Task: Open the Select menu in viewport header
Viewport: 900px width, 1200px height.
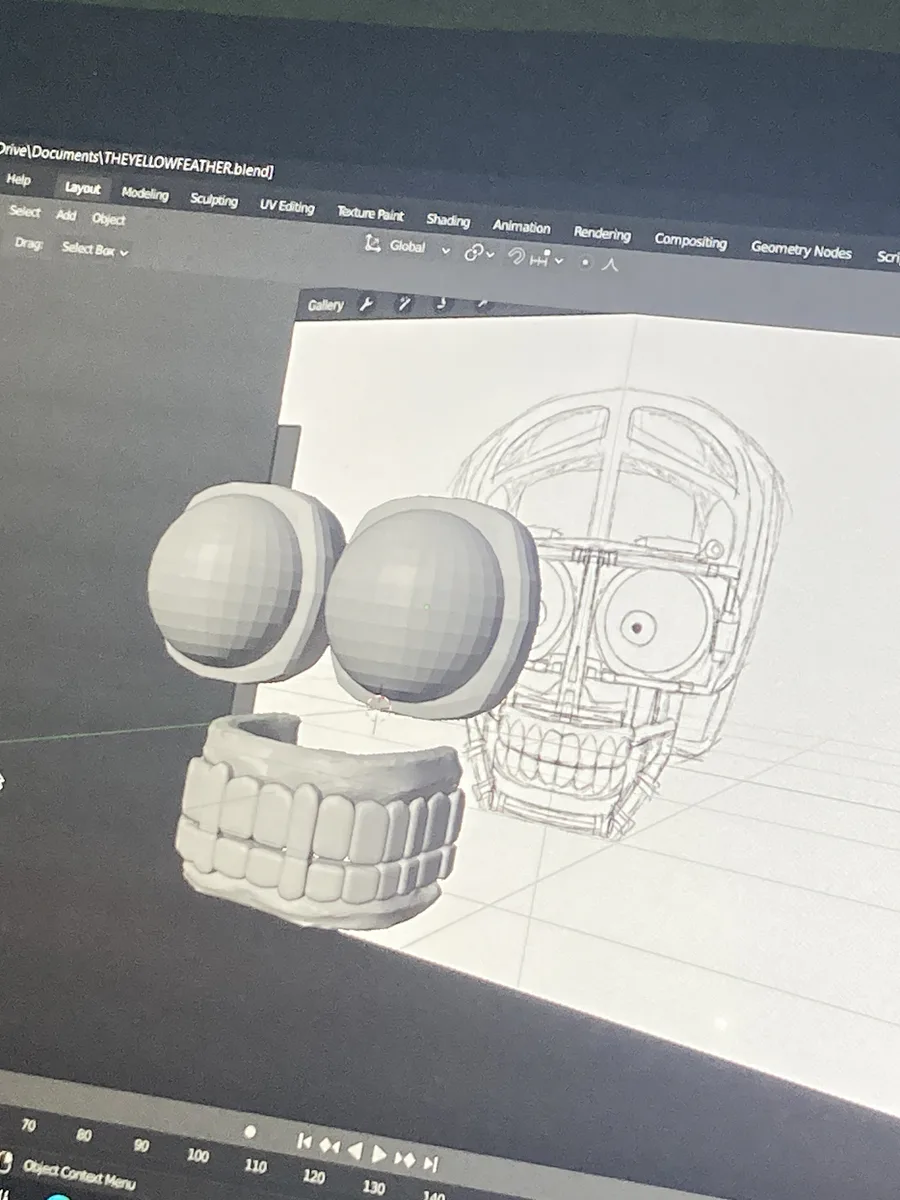Action: point(25,212)
